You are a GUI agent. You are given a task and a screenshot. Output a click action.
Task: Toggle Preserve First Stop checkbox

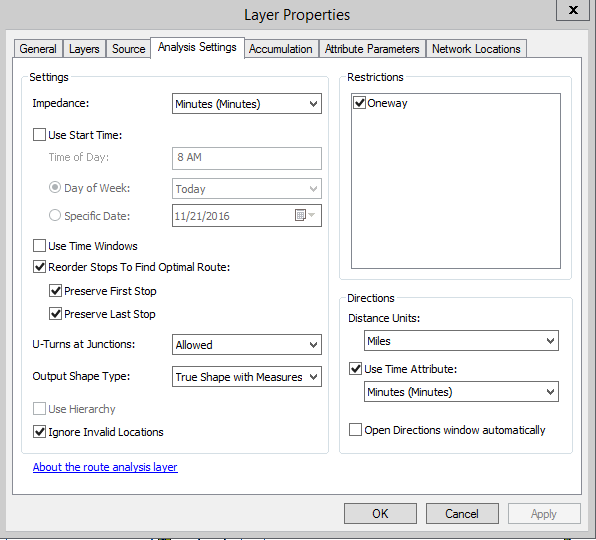55,291
